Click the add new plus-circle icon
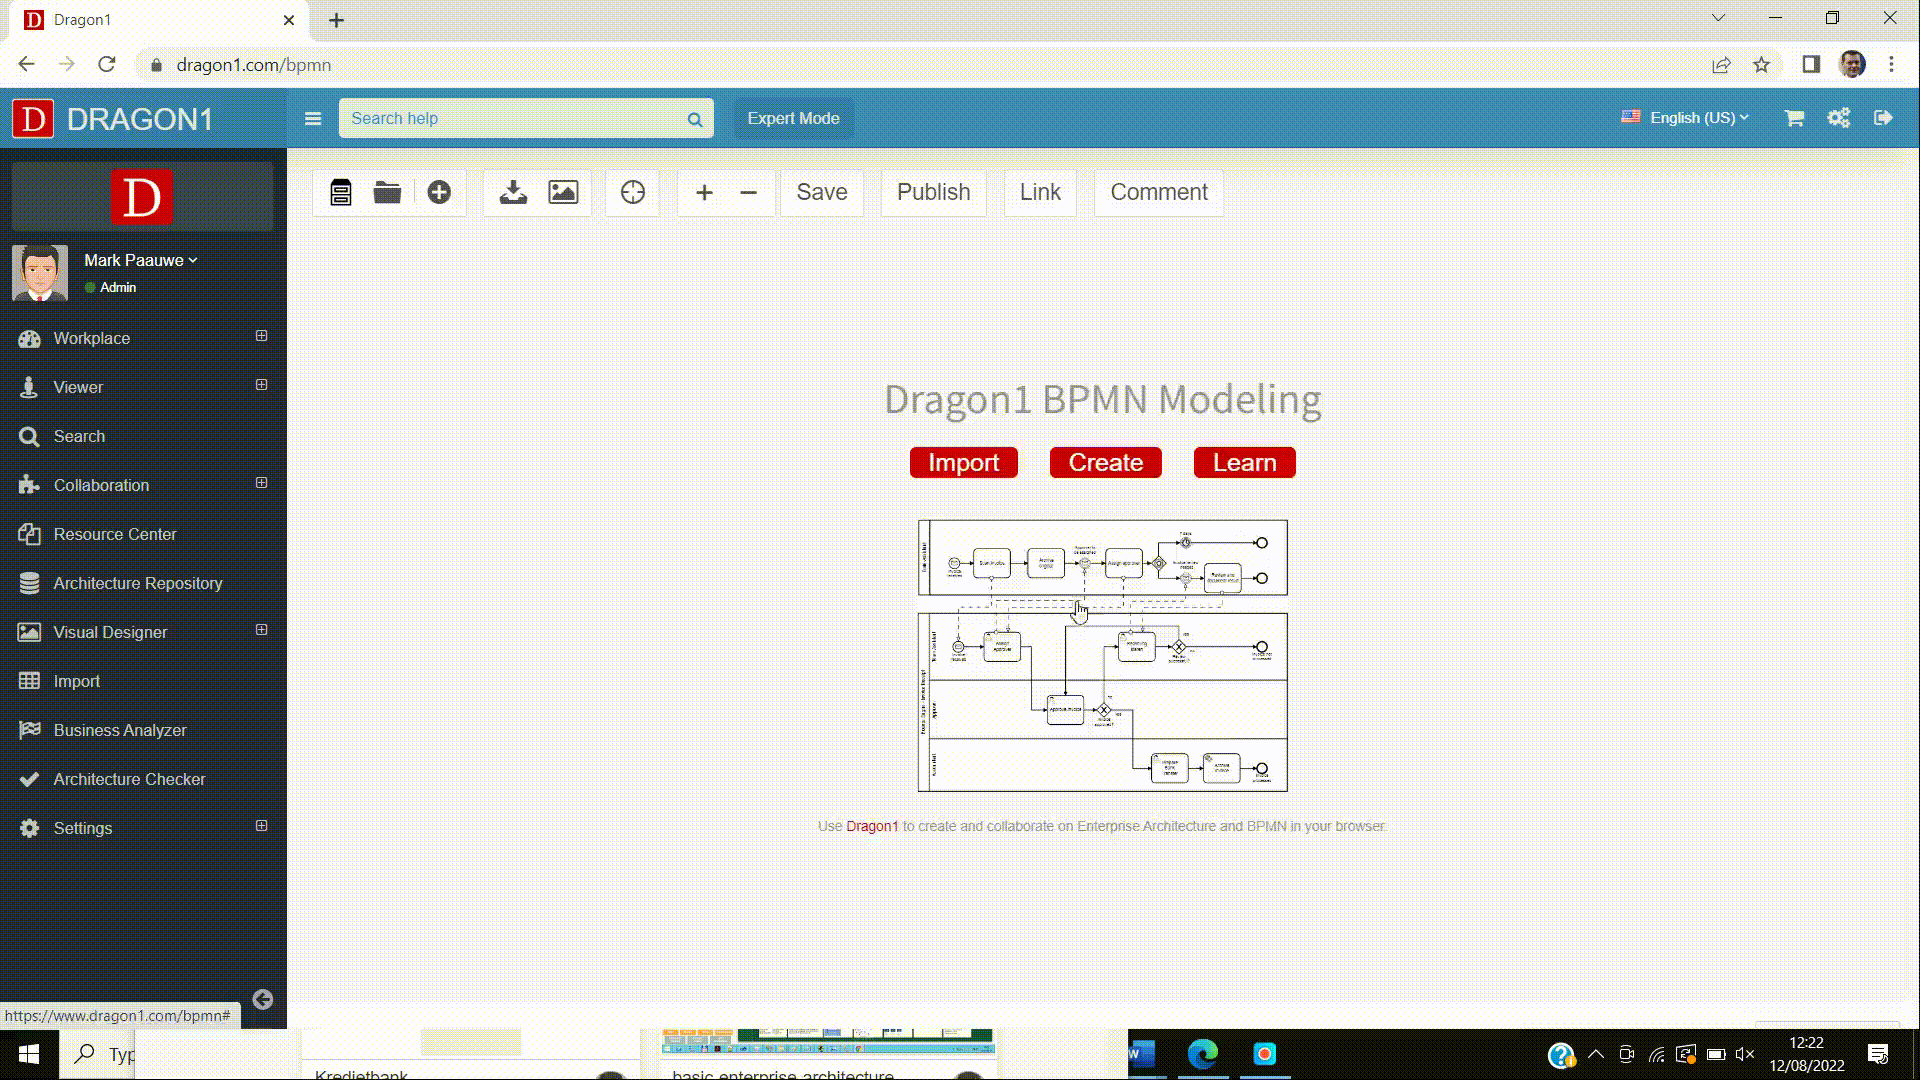This screenshot has height=1080, width=1920. [439, 193]
